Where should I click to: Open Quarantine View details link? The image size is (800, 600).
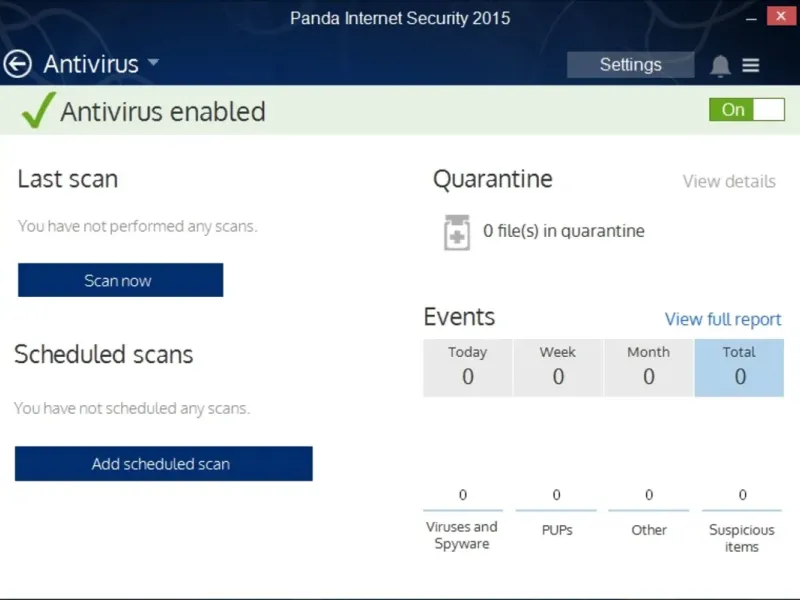729,181
